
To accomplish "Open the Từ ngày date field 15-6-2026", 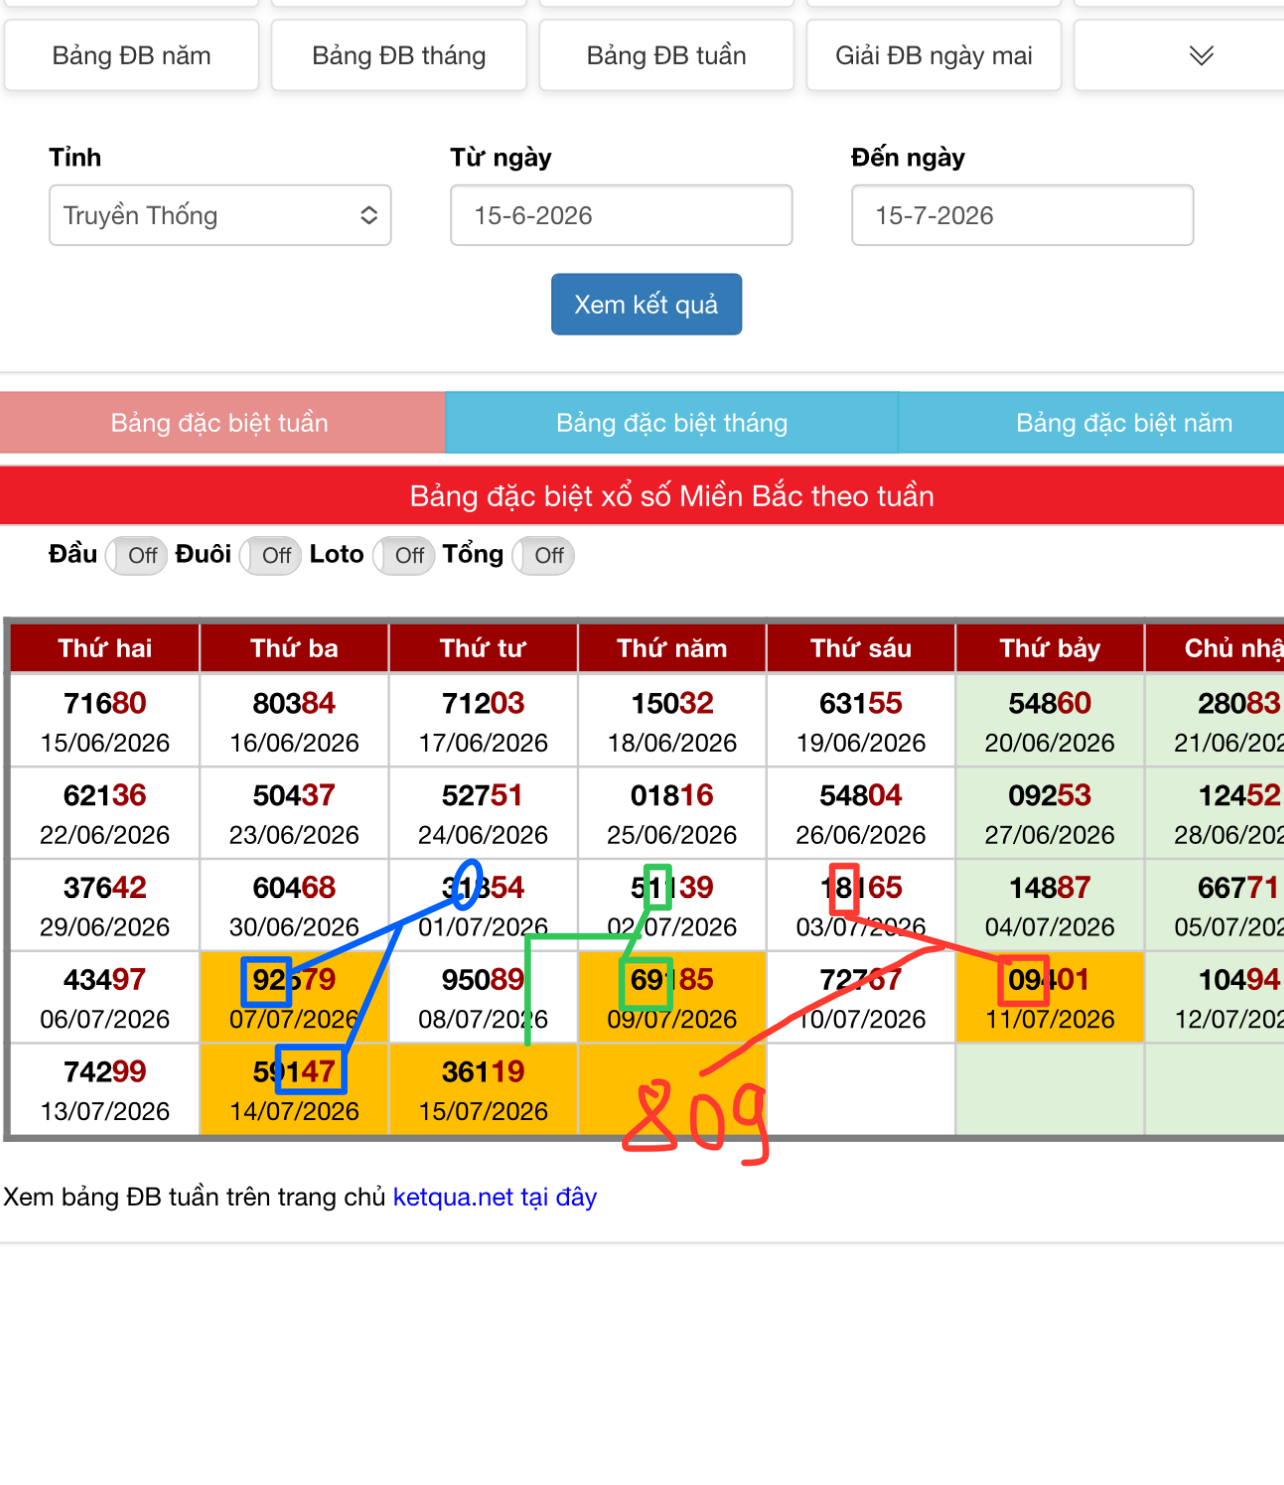I will point(621,215).
